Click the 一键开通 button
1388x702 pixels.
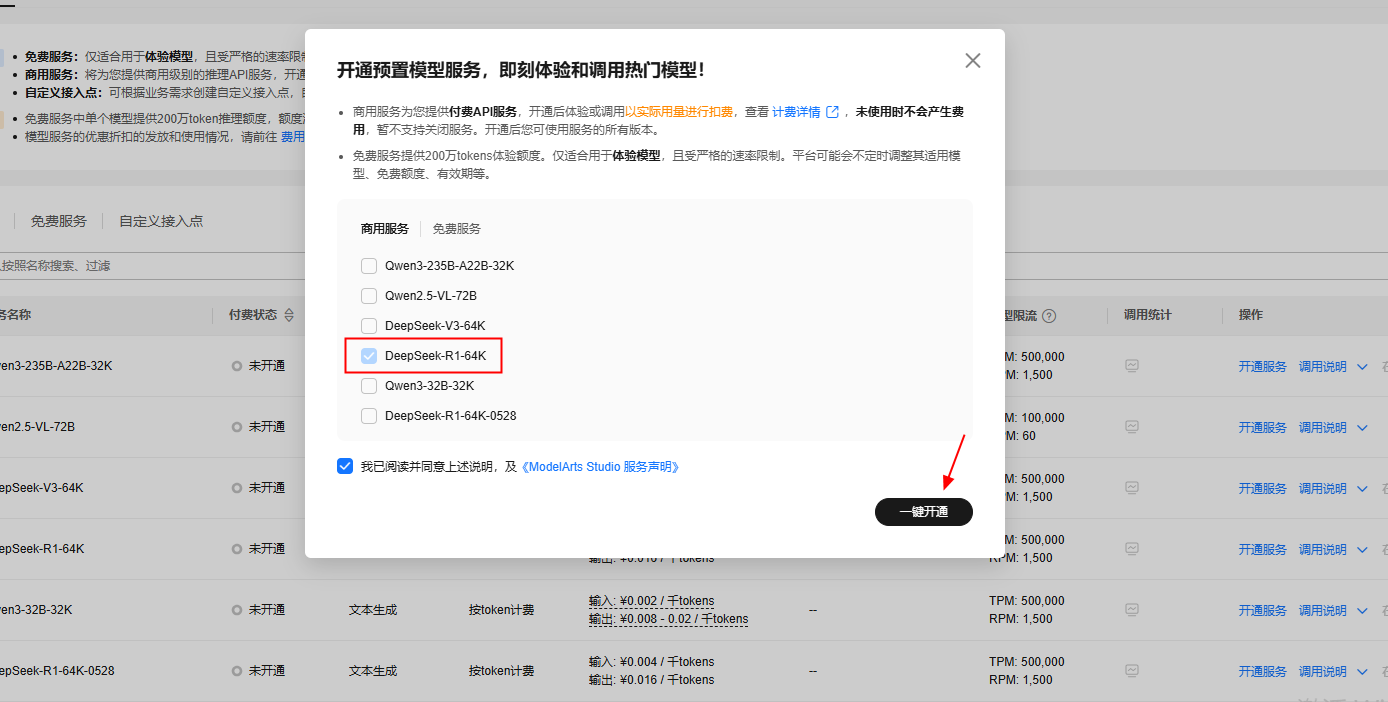point(924,512)
